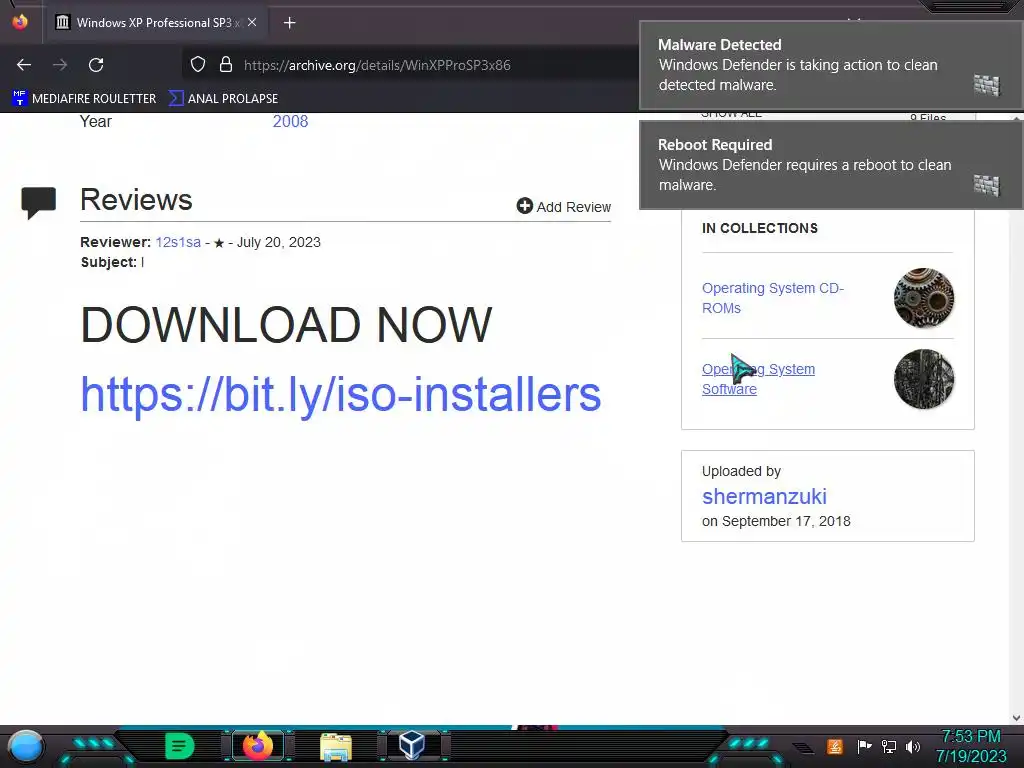Open File Explorer from the taskbar
This screenshot has height=768, width=1024.
pos(336,746)
